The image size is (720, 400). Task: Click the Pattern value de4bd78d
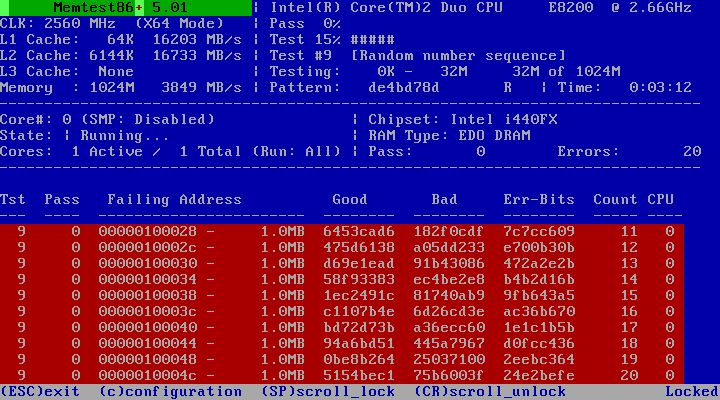pyautogui.click(x=404, y=88)
